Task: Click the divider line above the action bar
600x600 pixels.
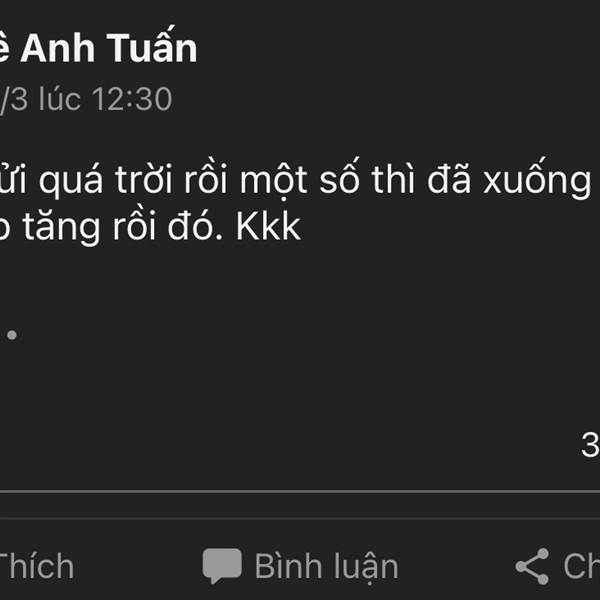Action: click(300, 491)
